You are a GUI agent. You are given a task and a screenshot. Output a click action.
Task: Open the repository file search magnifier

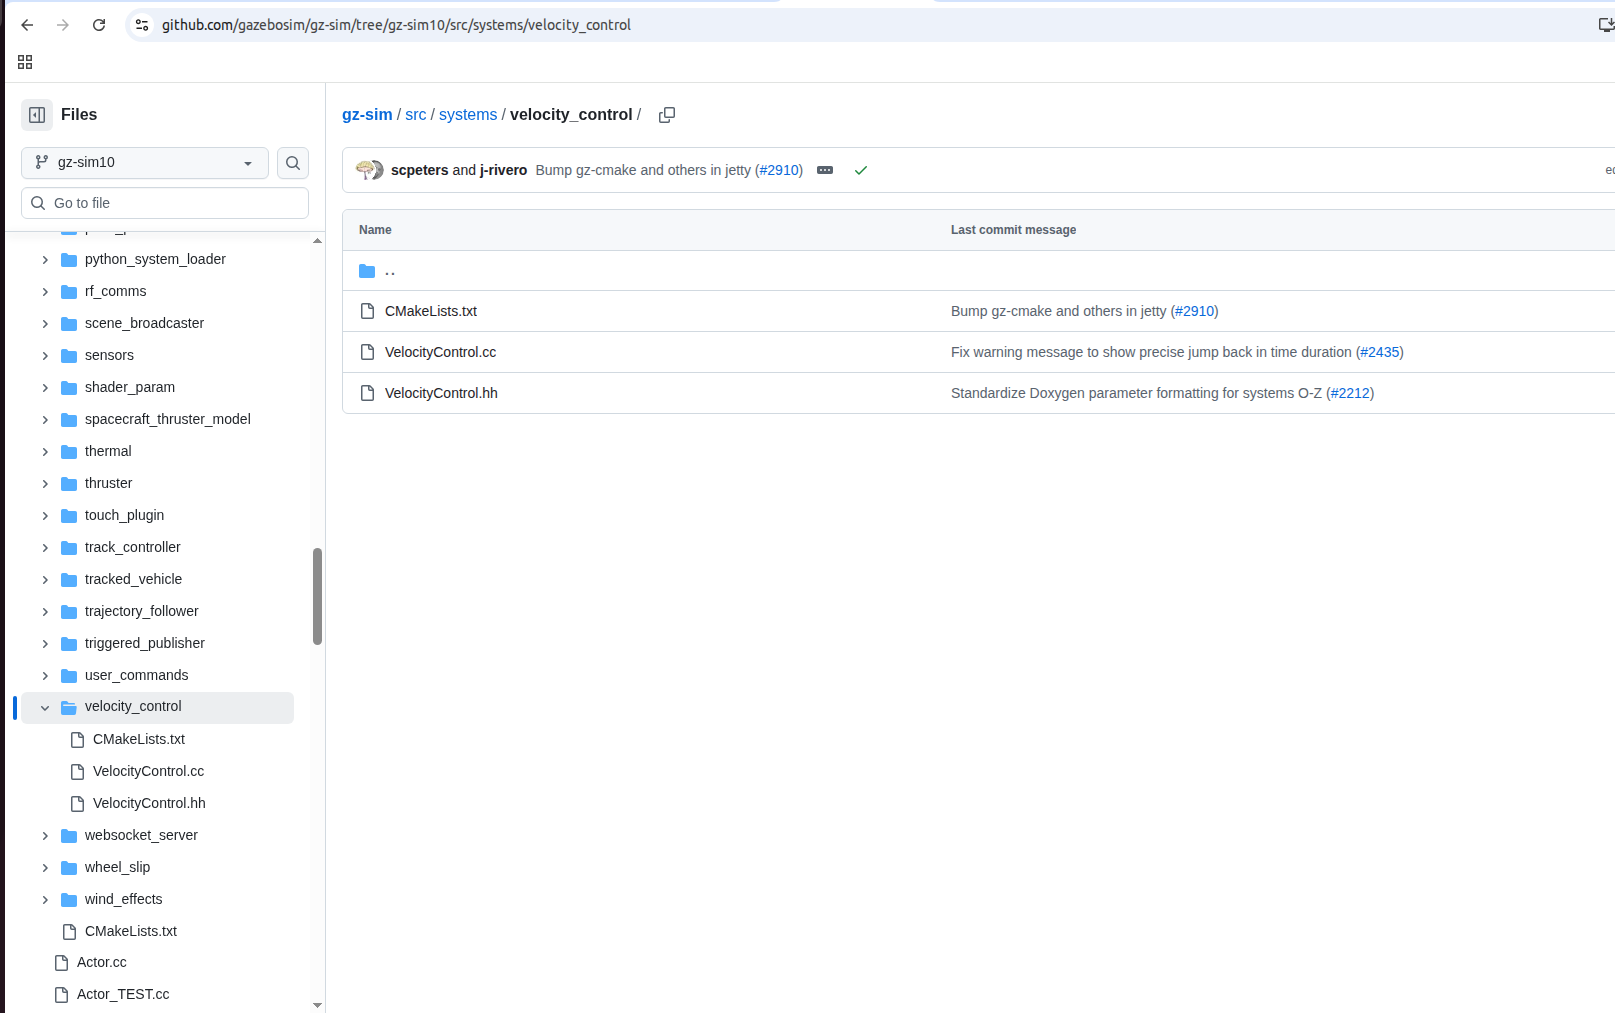tap(292, 162)
